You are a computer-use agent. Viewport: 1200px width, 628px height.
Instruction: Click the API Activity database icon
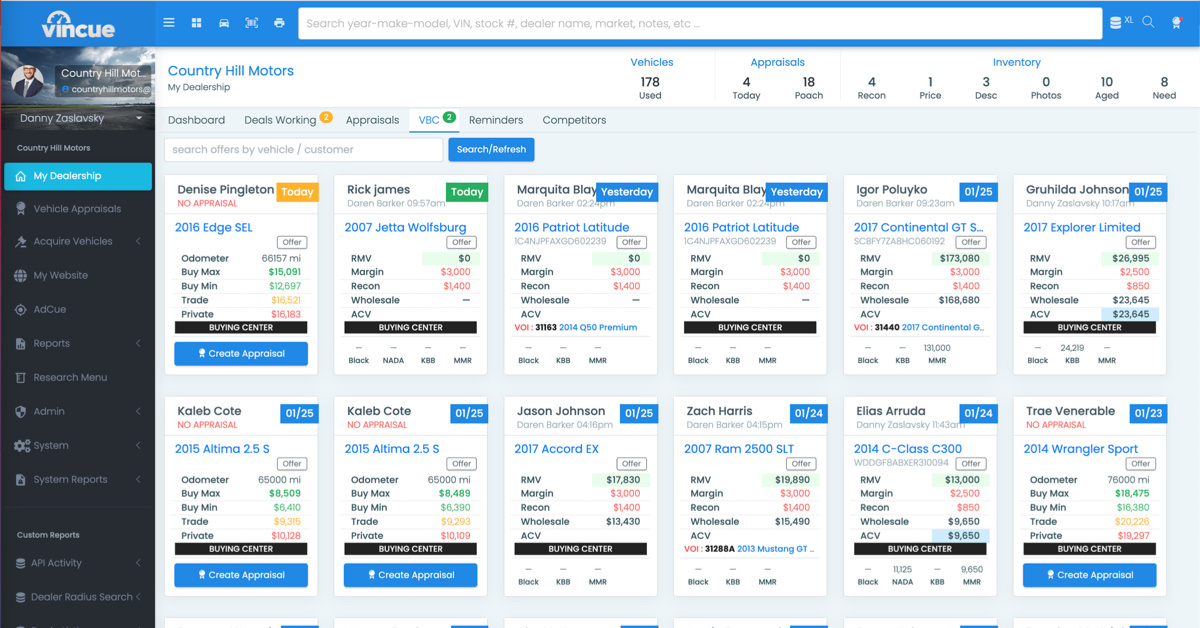coord(20,563)
